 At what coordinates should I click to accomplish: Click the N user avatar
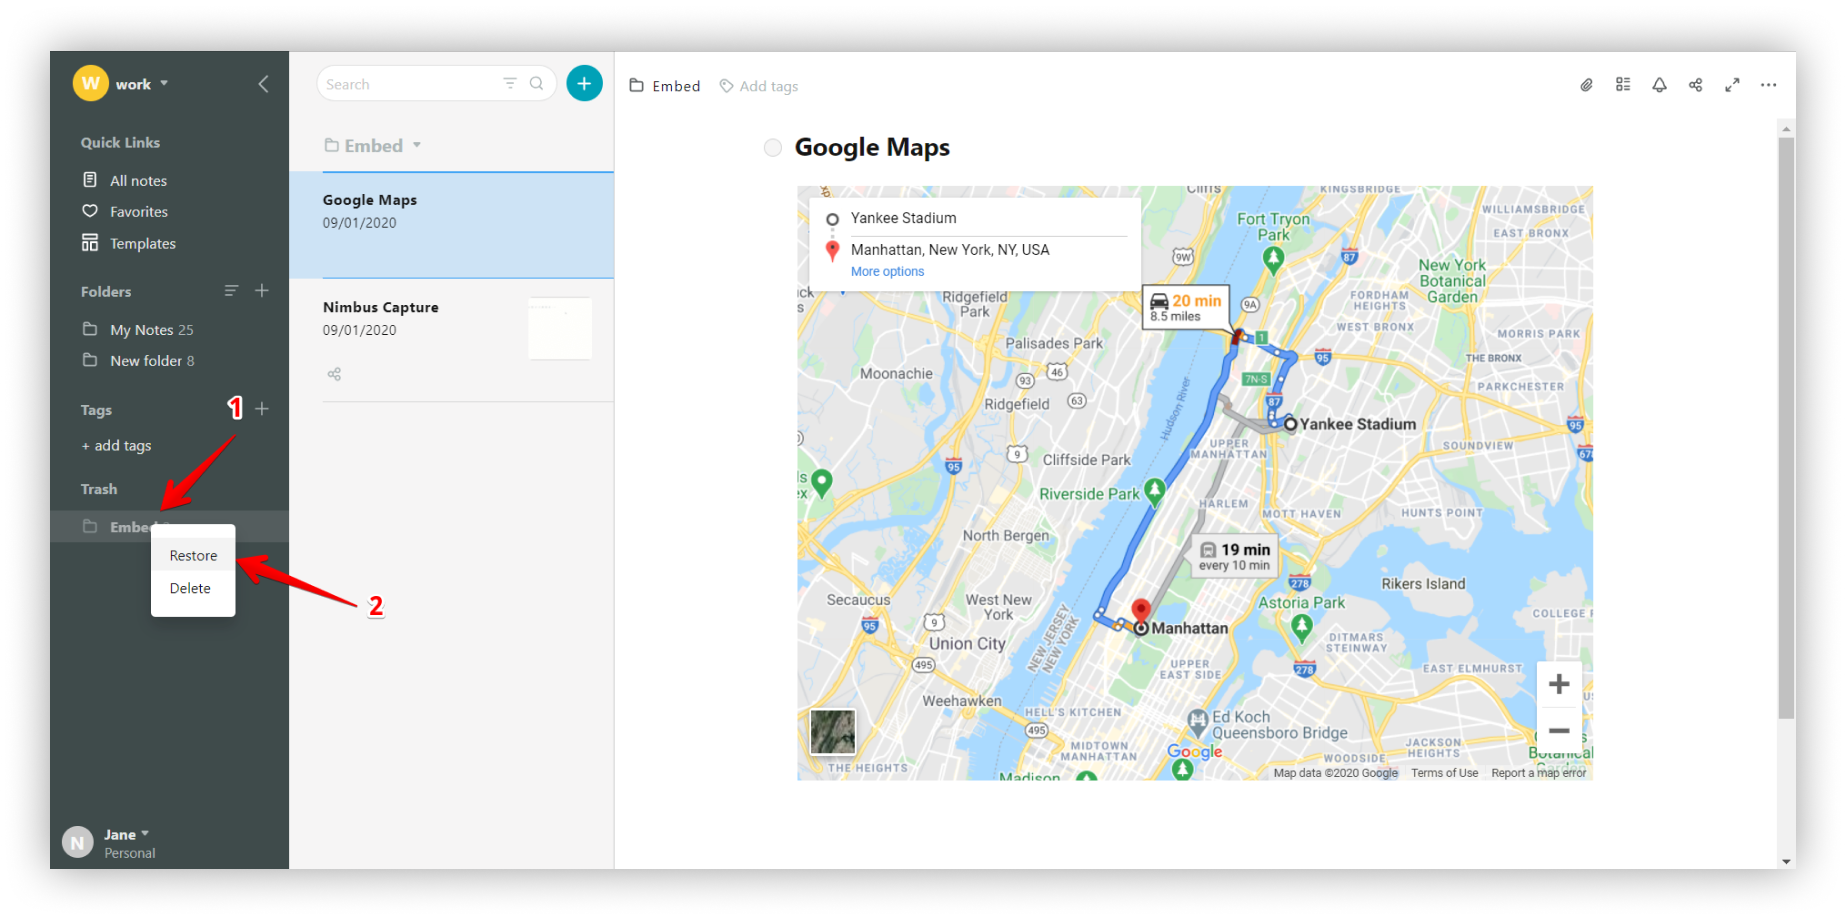[x=78, y=843]
